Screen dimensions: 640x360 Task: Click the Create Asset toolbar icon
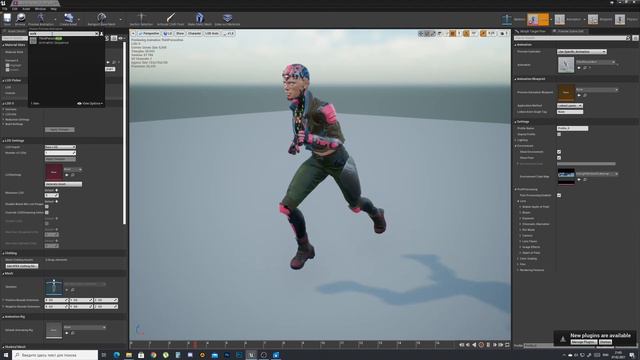(x=68, y=18)
